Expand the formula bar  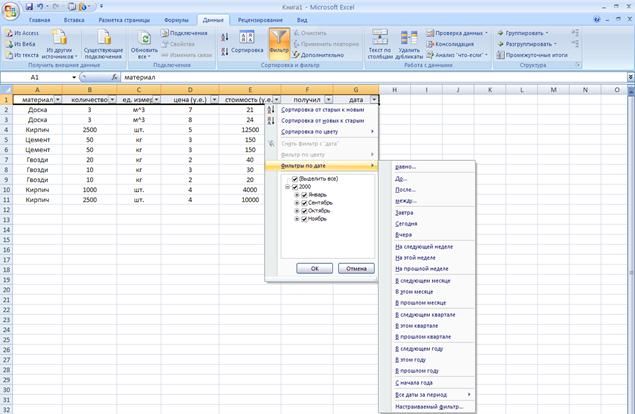[631, 77]
